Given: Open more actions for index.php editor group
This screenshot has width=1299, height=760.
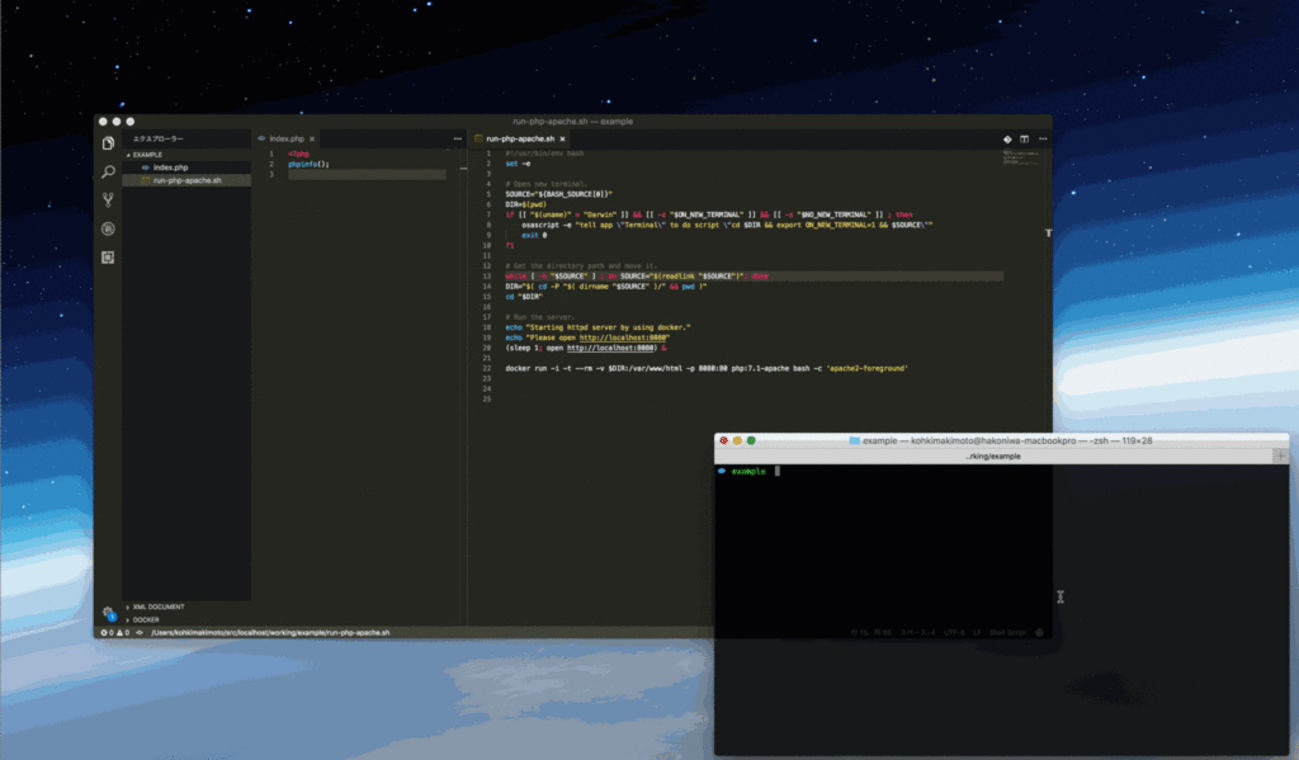Looking at the screenshot, I should point(457,139).
